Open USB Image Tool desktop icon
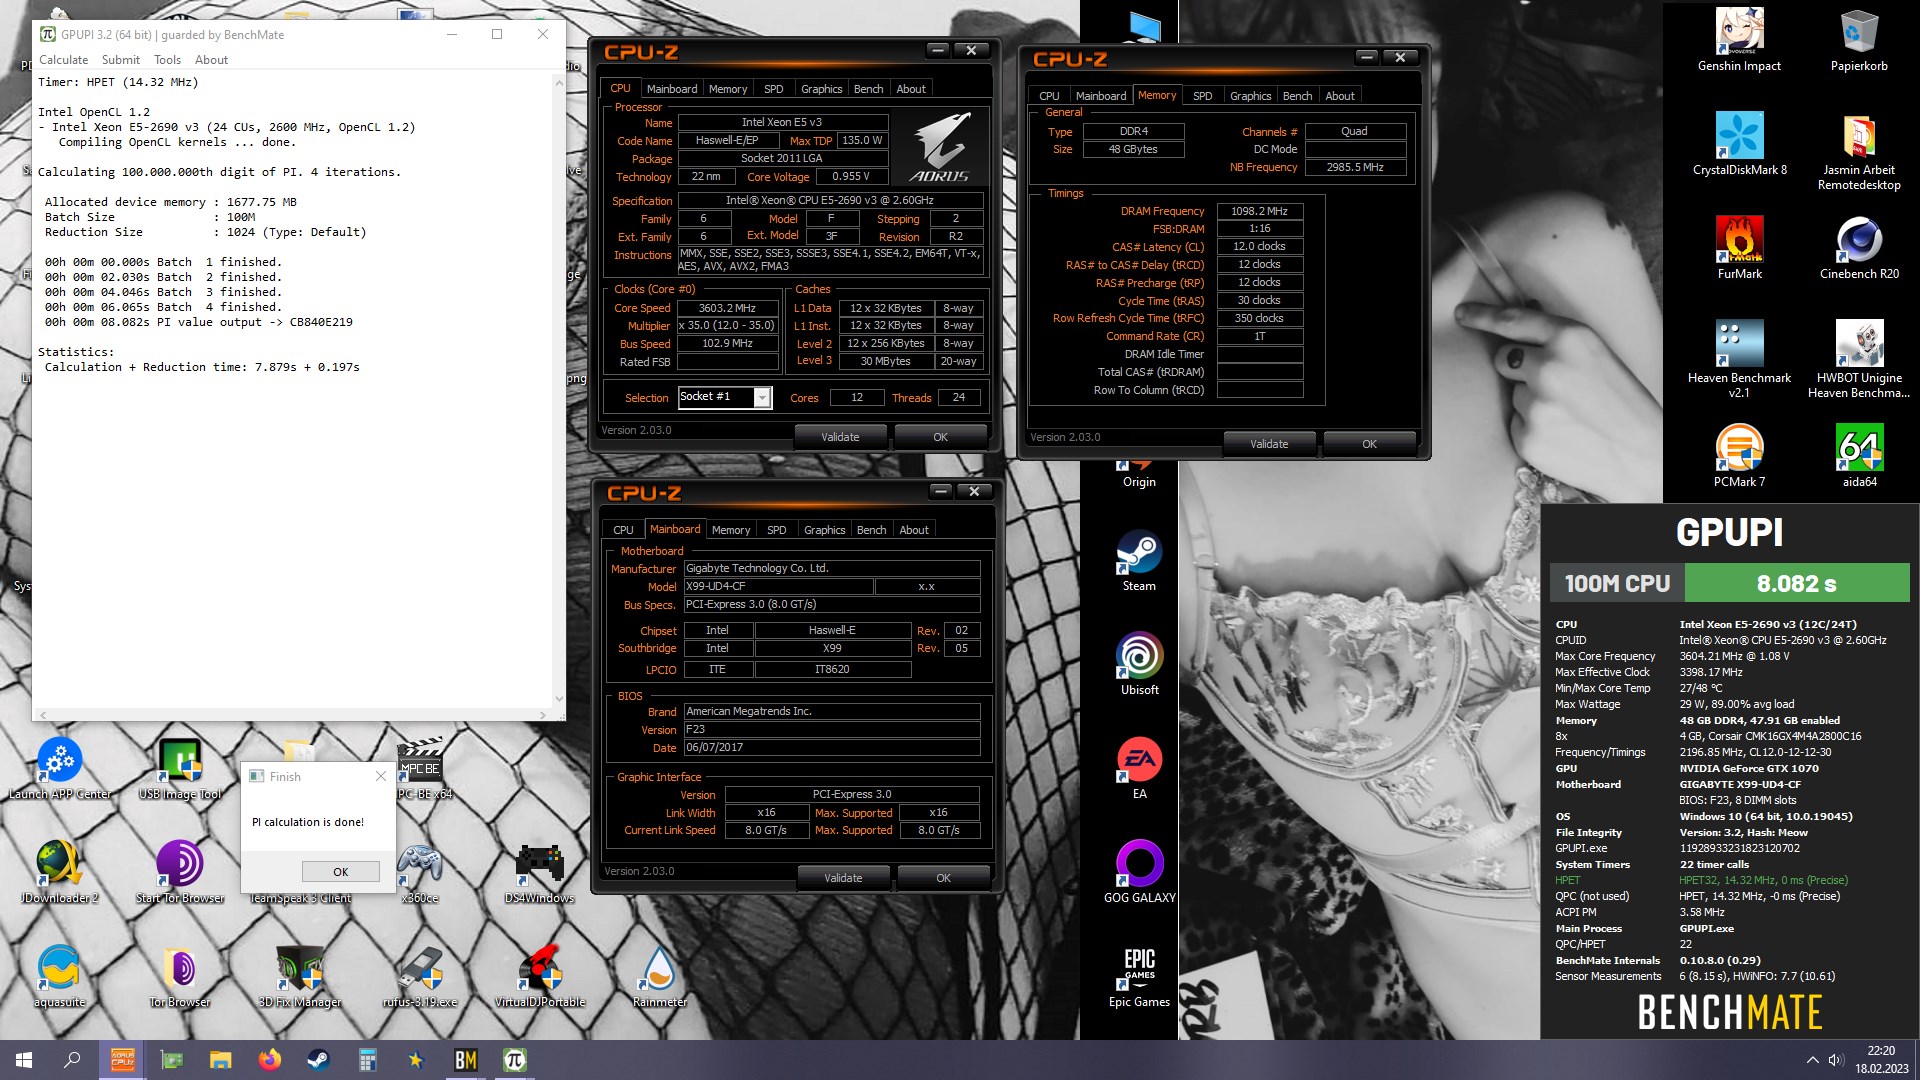The width and height of the screenshot is (1920, 1080). point(180,768)
